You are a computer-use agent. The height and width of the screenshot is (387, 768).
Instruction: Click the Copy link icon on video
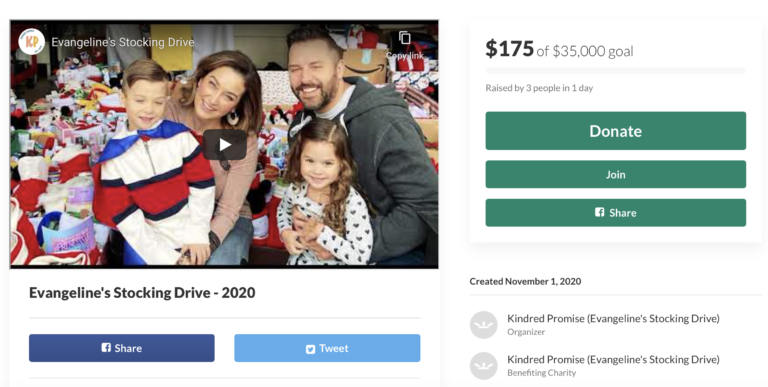click(x=405, y=38)
